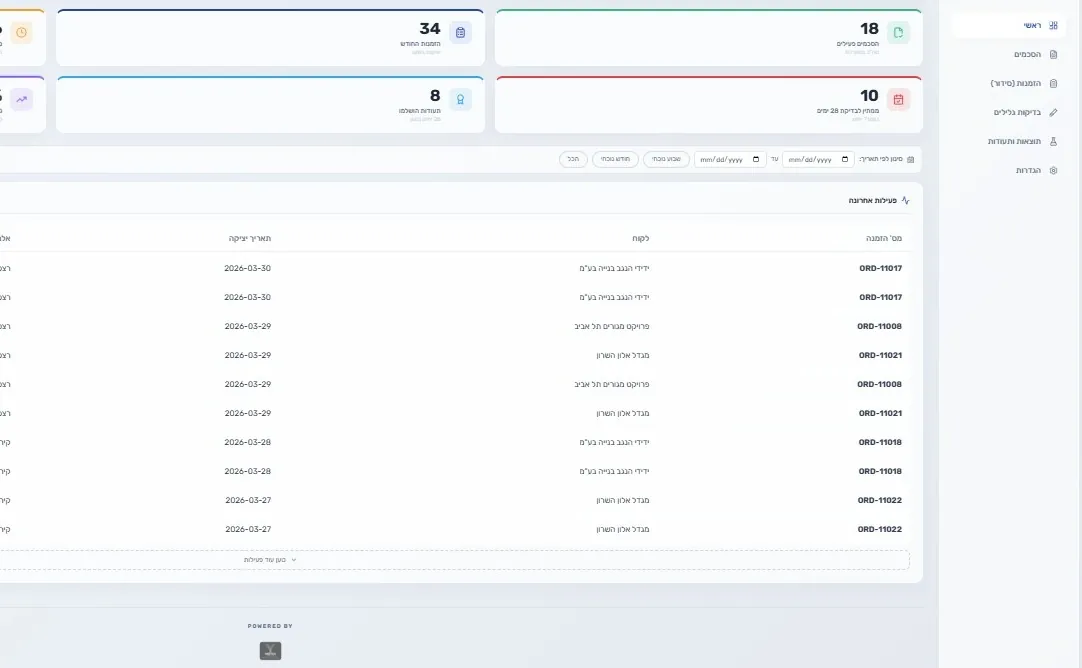Click the לקוח column header
The width and height of the screenshot is (1082, 668).
[x=640, y=238]
